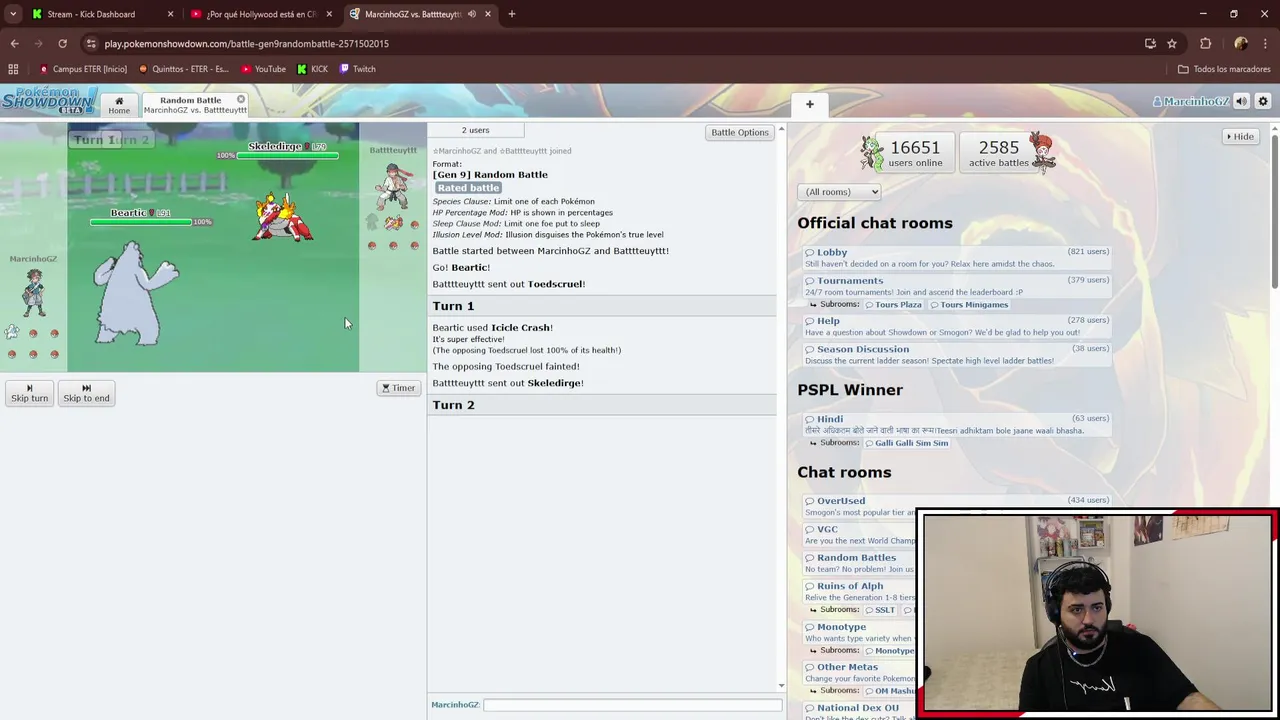Image resolution: width=1280 pixels, height=720 pixels.
Task: Click fainted Toedscruel team icon
Action: click(x=372, y=222)
